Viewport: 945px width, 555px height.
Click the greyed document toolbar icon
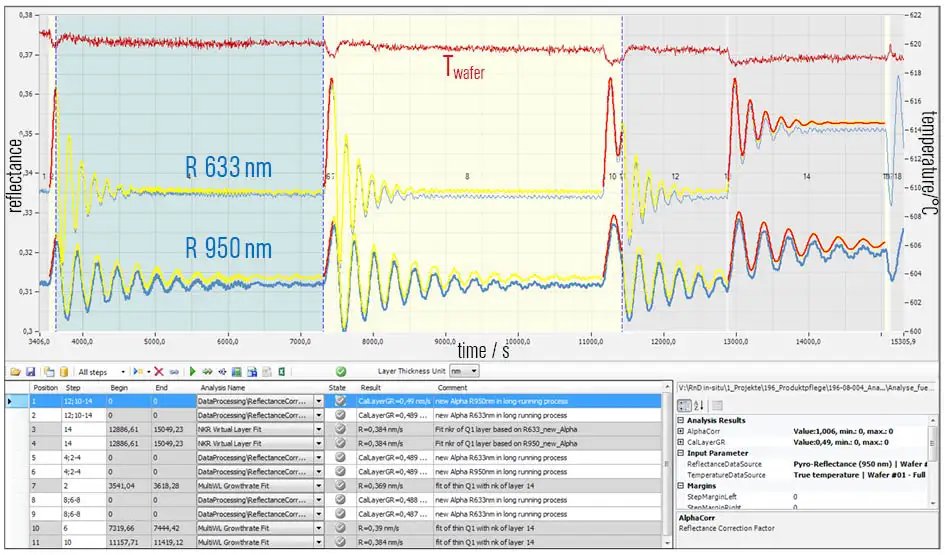[267, 372]
